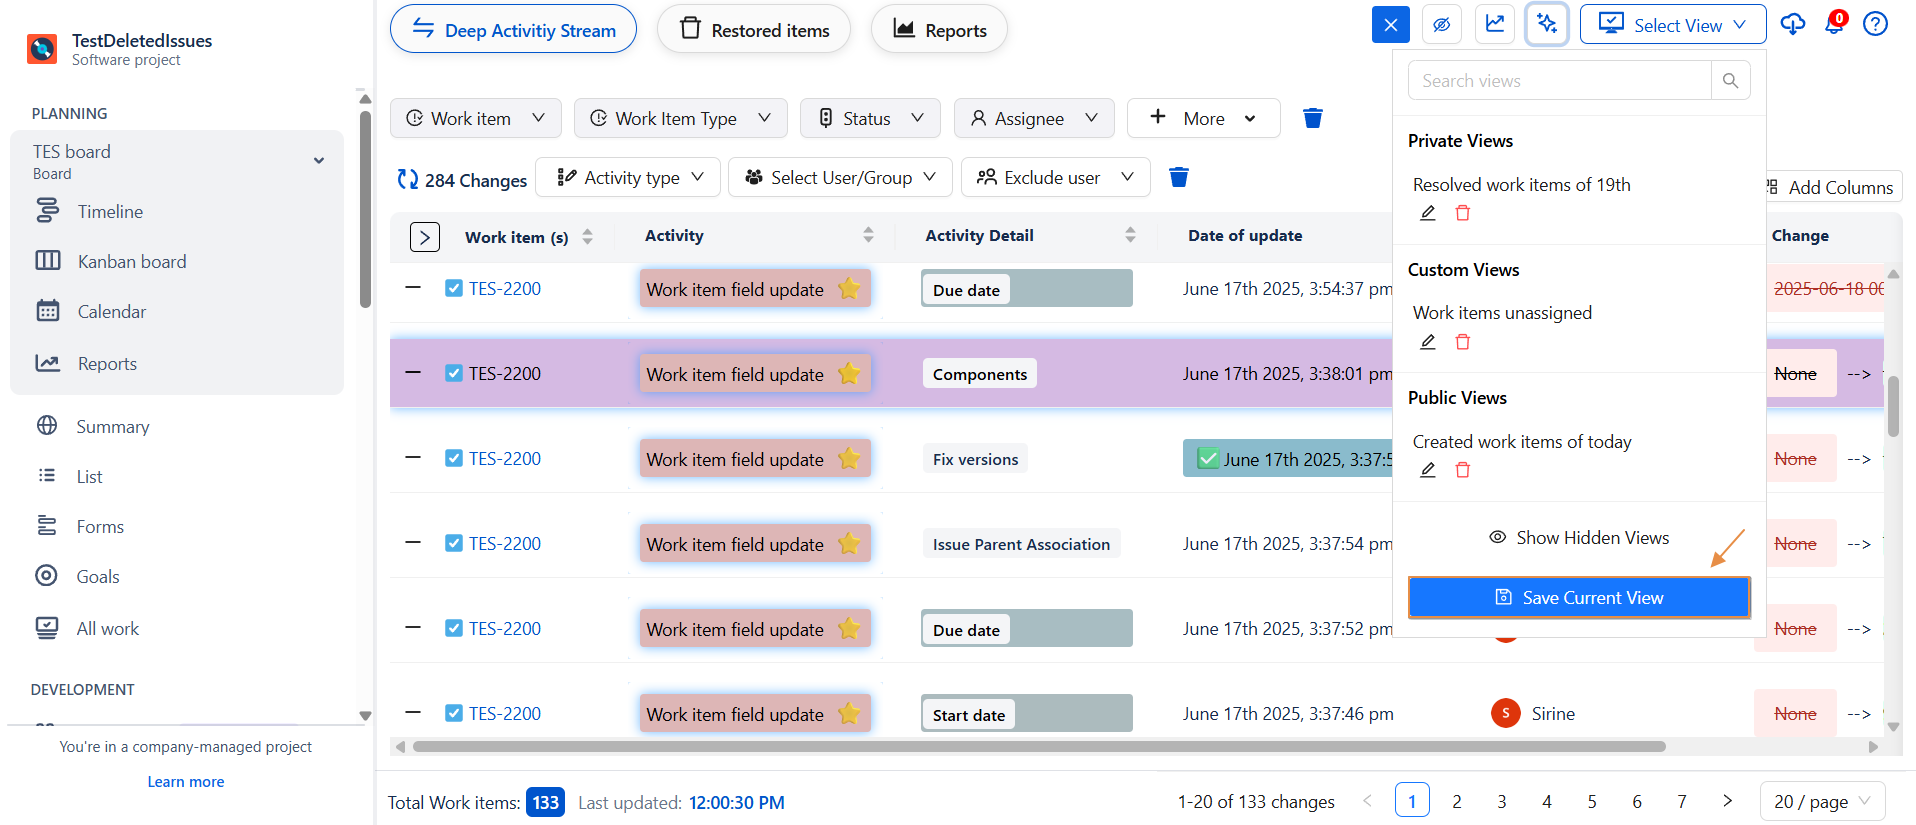1916x825 pixels.
Task: Click trash icon next to Exclude user filter
Action: 1179,177
